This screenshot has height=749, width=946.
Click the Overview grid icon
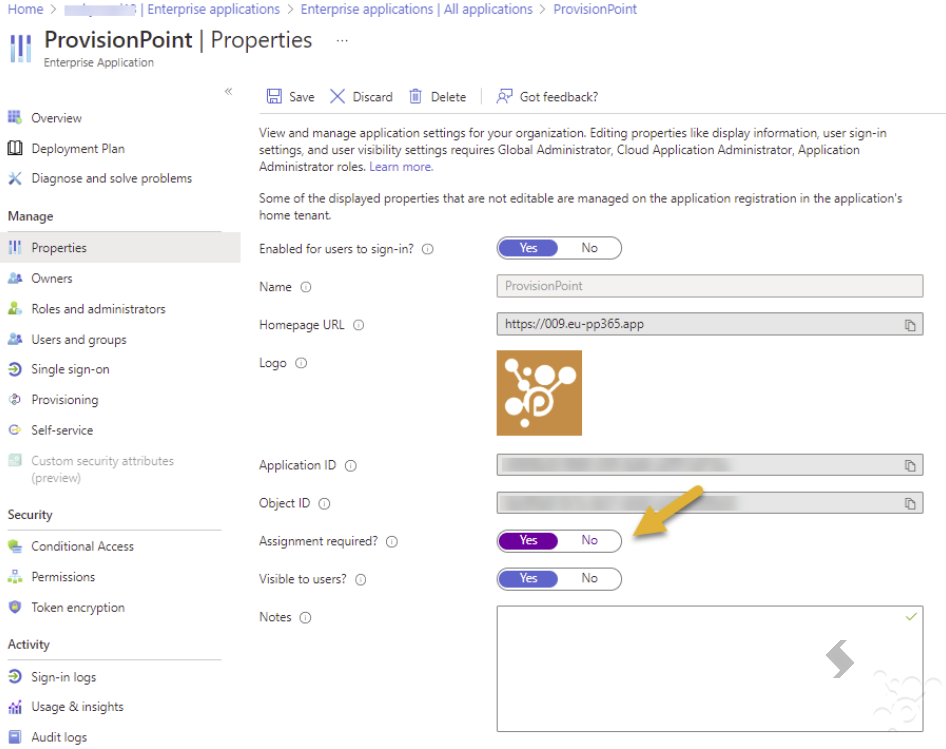click(x=15, y=117)
